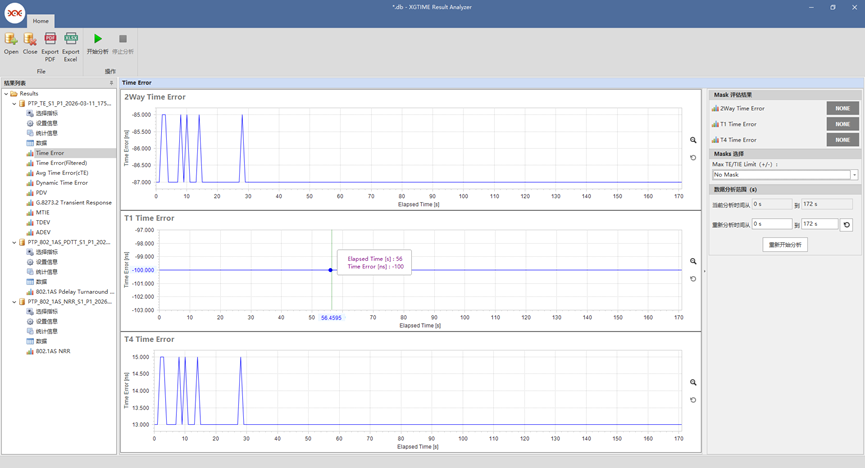Screen dimensions: 865x468
Task: Select the PTP_TE_S1_P1_2026-03-11 result entry
Action: click(x=69, y=104)
